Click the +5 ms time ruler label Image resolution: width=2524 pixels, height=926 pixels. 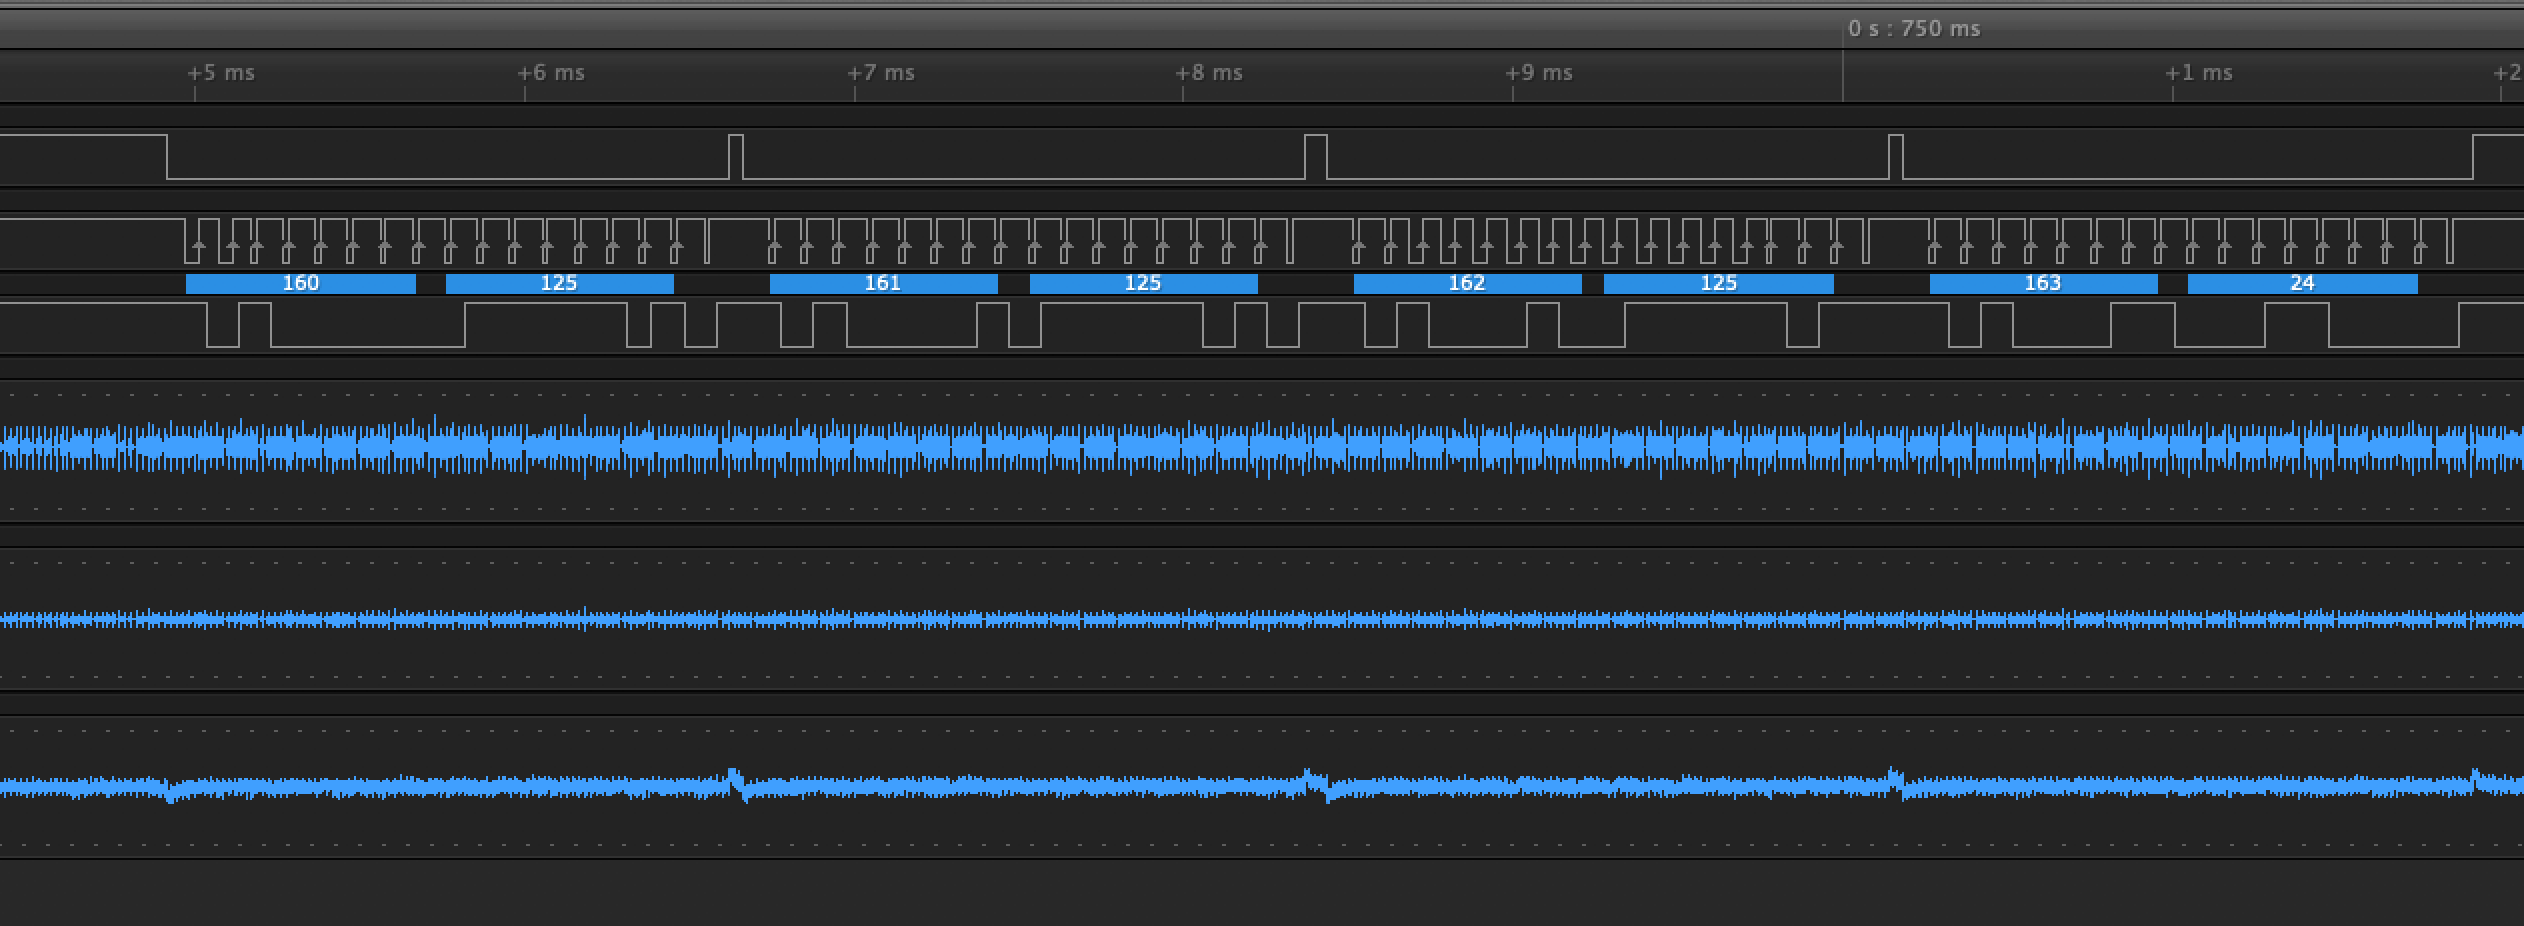(221, 73)
